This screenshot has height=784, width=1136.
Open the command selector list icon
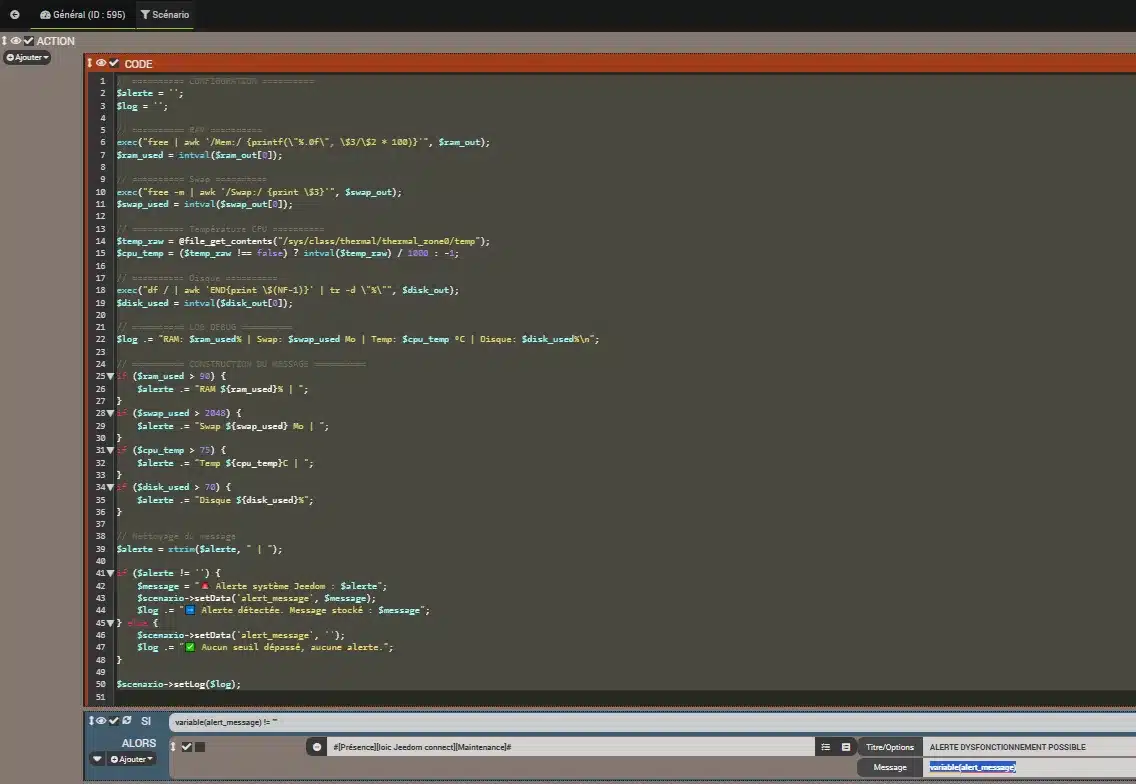[x=825, y=747]
